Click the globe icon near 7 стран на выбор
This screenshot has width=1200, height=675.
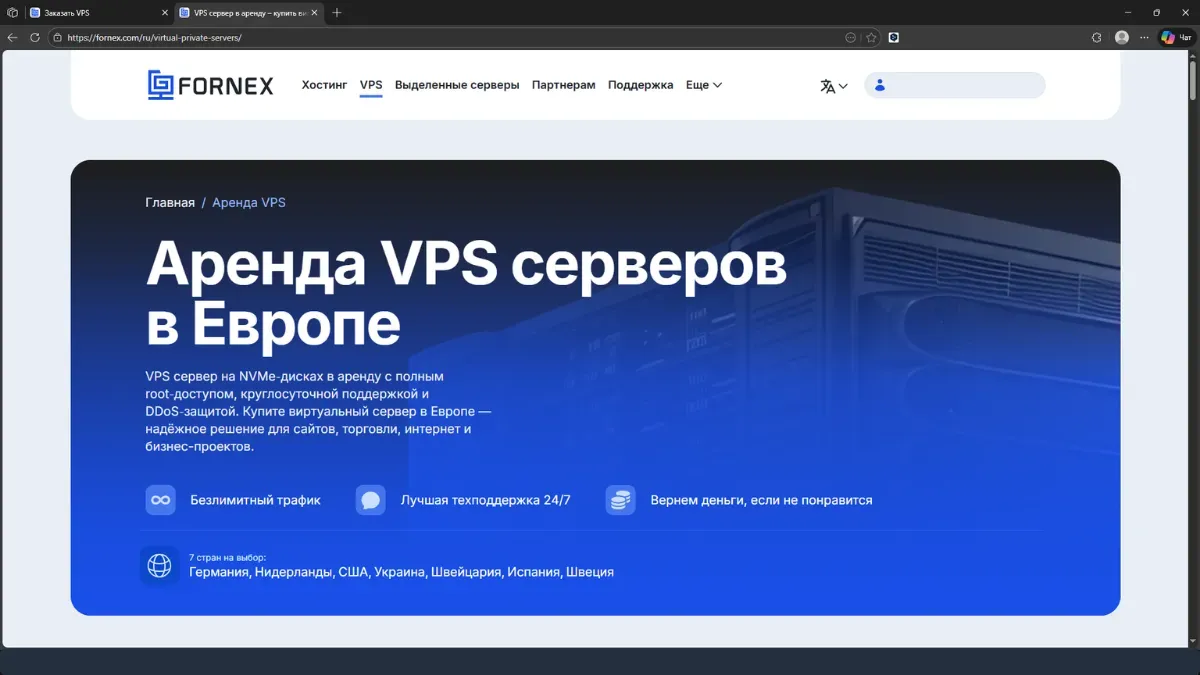point(158,565)
